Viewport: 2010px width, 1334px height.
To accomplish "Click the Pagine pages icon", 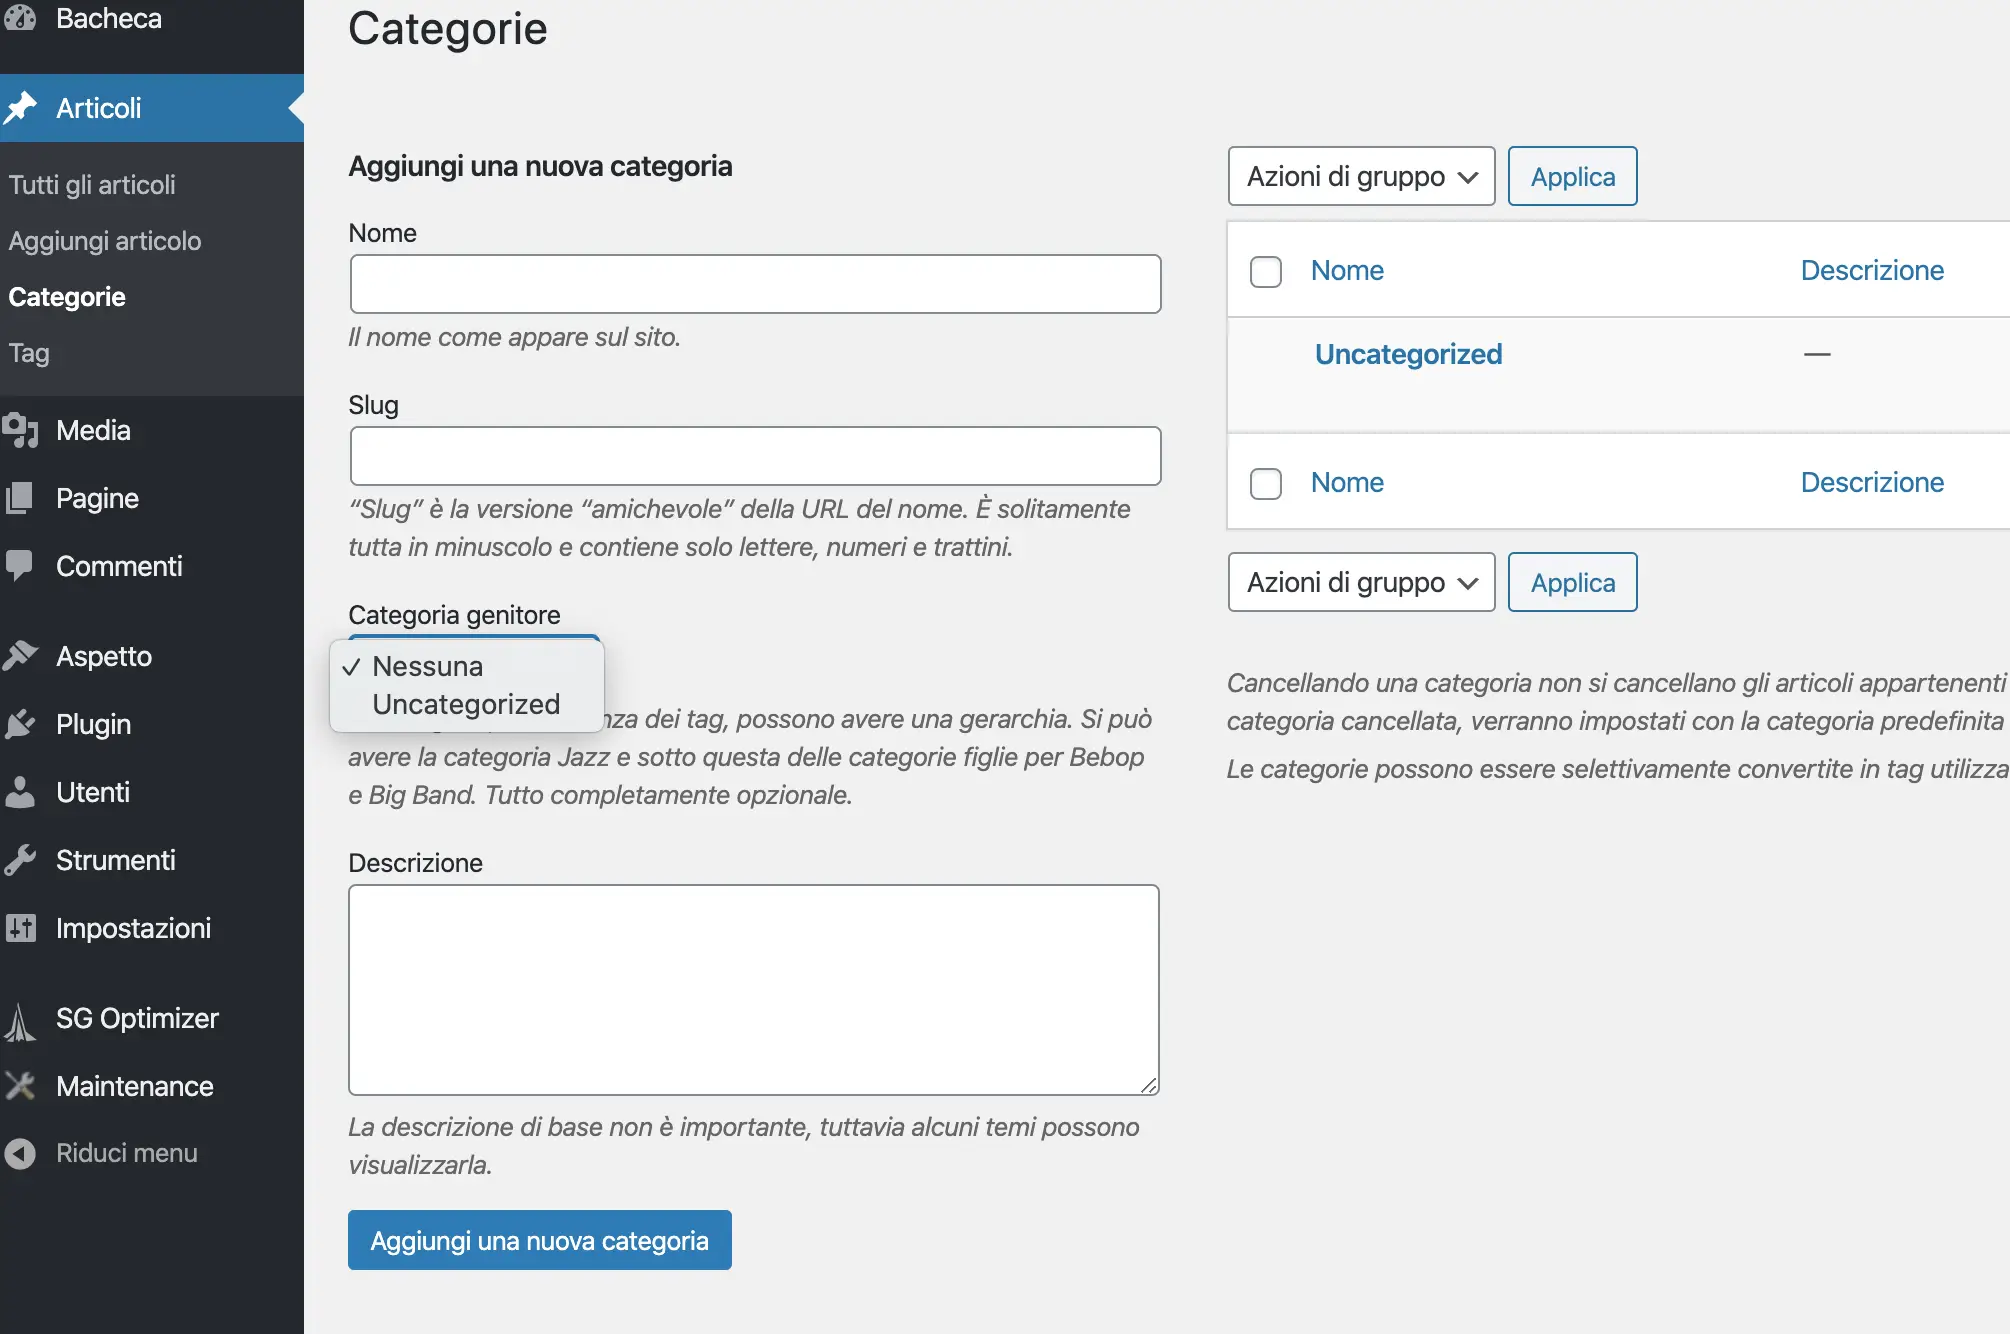I will (20, 498).
